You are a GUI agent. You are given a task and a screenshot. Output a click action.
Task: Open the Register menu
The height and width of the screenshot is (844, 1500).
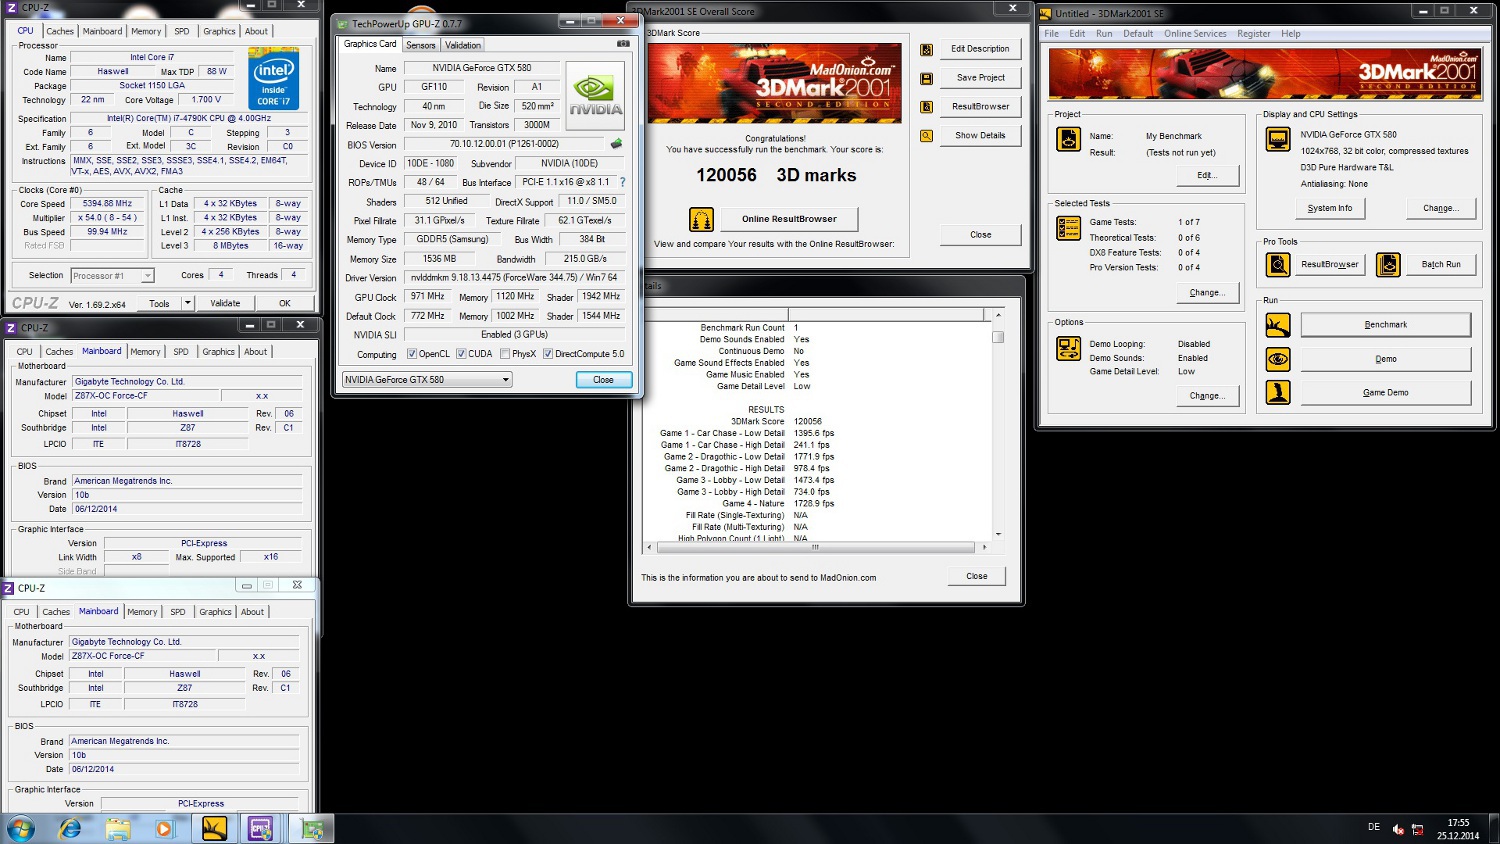(x=1254, y=33)
